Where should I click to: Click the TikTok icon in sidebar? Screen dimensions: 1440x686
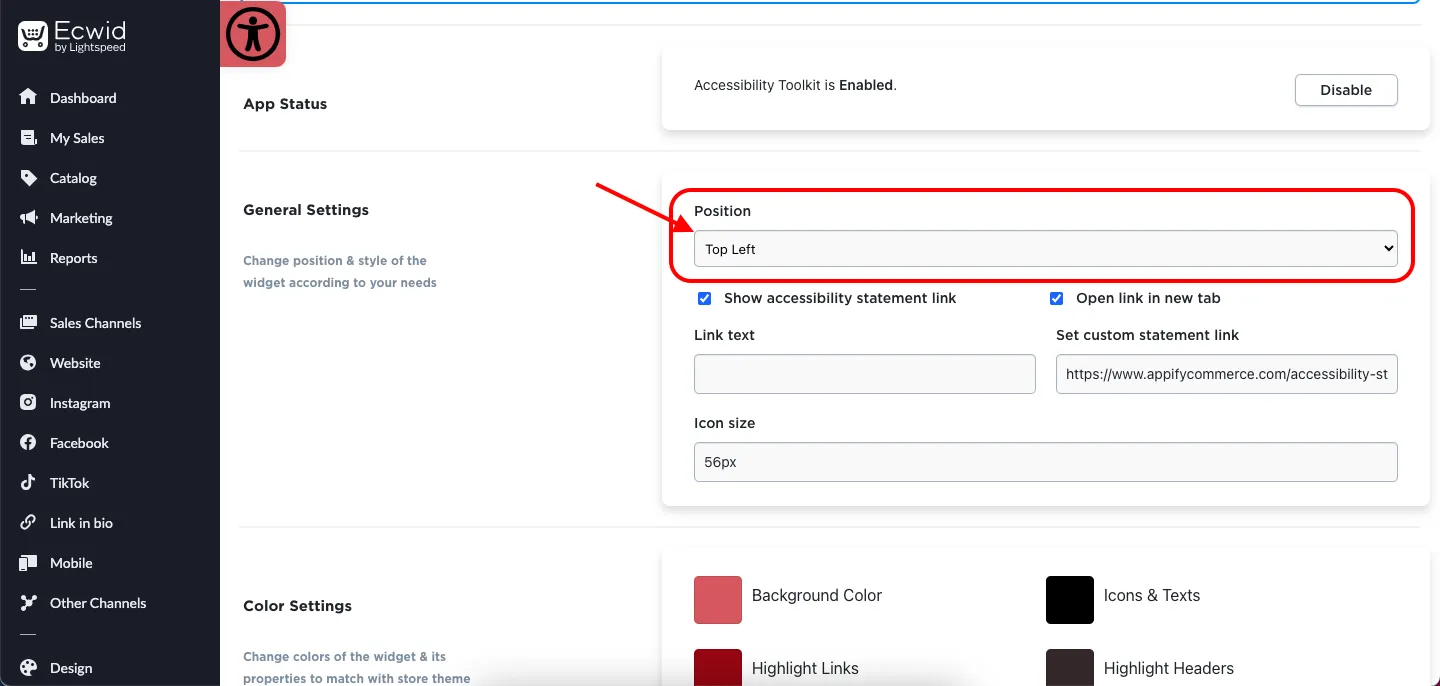[x=28, y=482]
